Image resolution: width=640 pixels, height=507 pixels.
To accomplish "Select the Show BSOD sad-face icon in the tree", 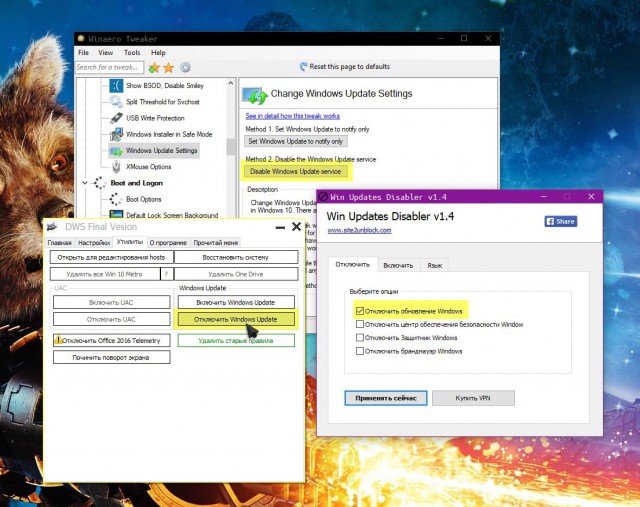I will (116, 86).
